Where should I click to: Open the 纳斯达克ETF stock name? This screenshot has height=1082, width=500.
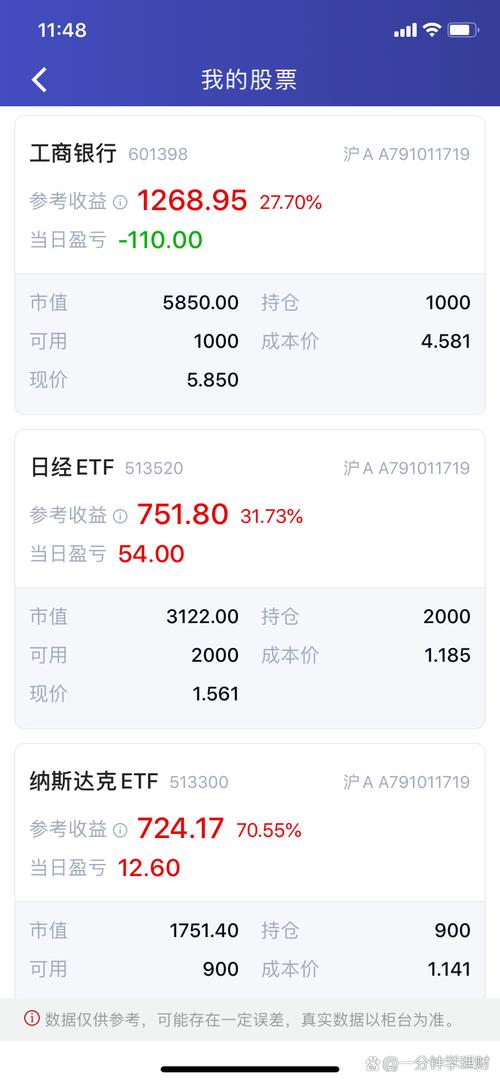(94, 781)
